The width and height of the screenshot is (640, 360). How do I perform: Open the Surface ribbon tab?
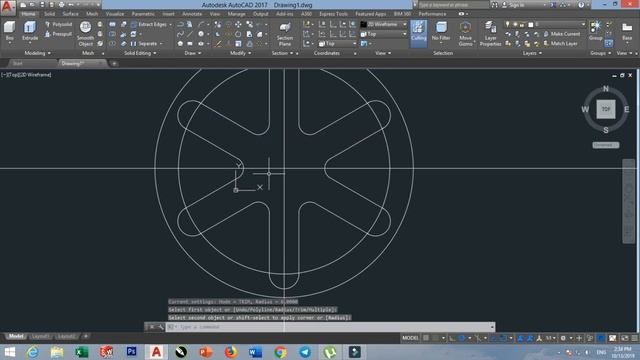pyautogui.click(x=70, y=14)
